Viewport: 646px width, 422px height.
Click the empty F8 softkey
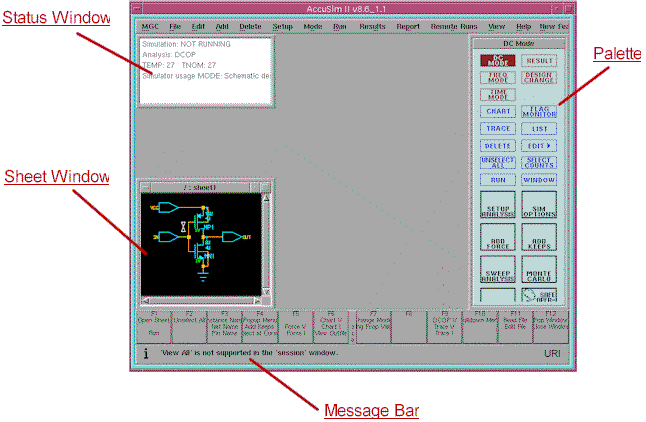click(x=409, y=326)
